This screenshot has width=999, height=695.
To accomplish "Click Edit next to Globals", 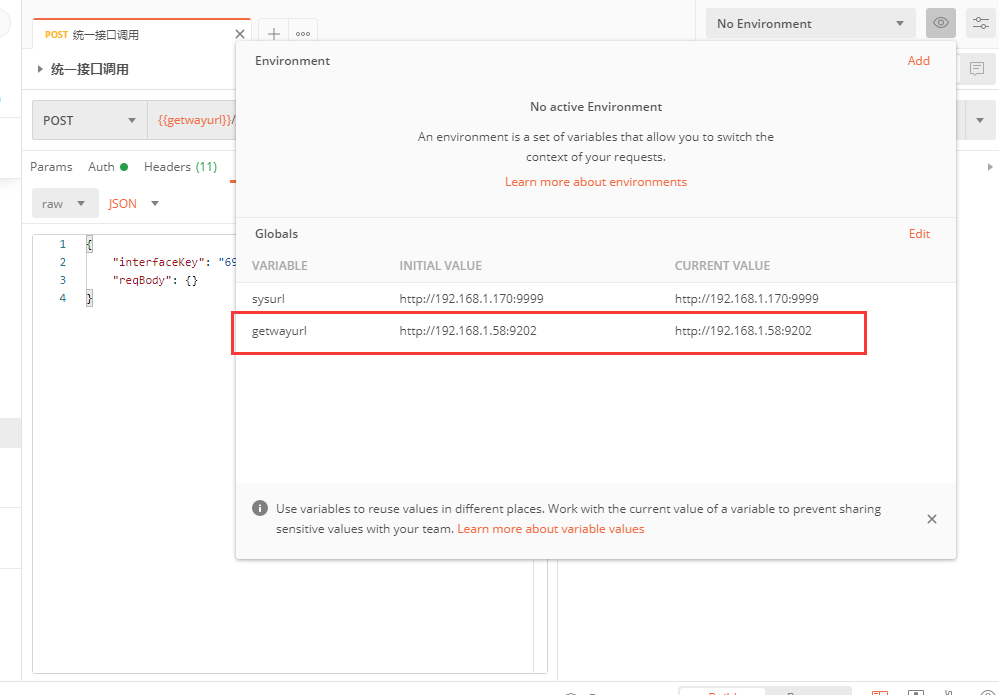I will point(919,234).
